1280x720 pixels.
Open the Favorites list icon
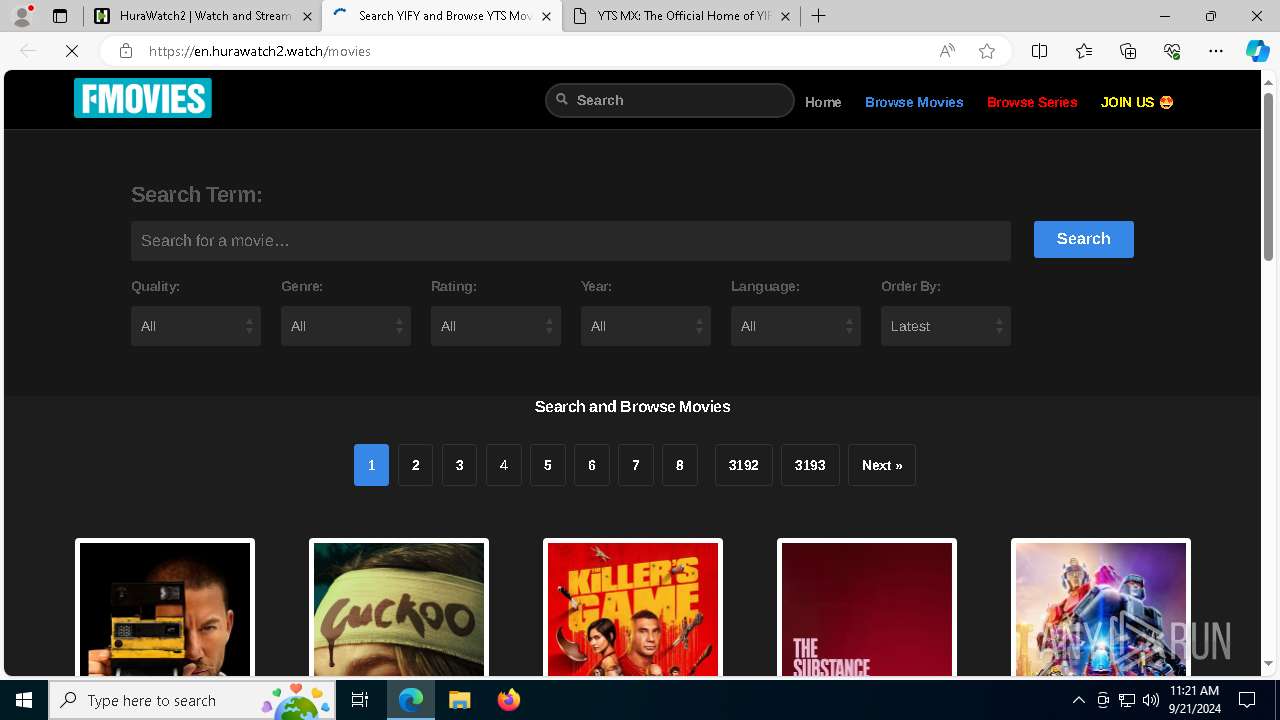(x=1084, y=51)
